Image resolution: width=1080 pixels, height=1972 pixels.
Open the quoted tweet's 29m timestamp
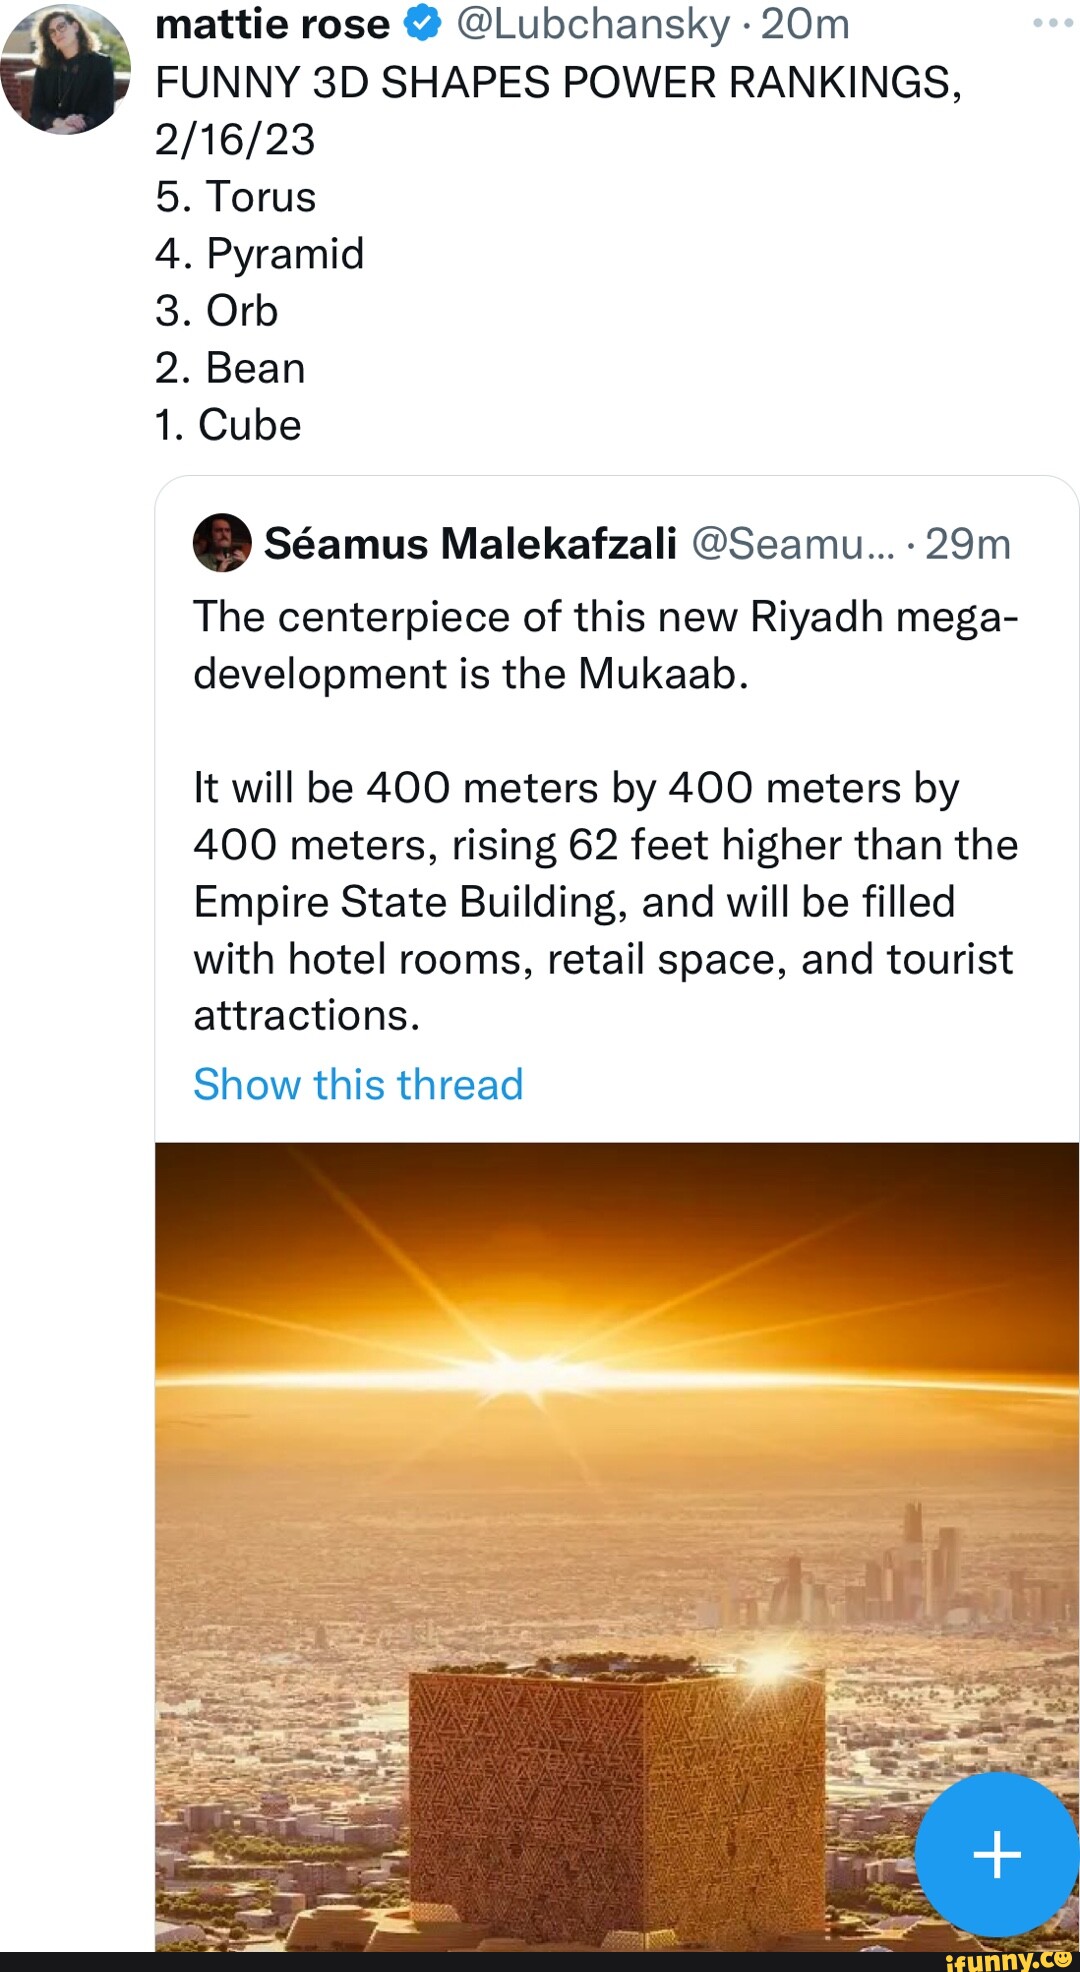point(968,543)
